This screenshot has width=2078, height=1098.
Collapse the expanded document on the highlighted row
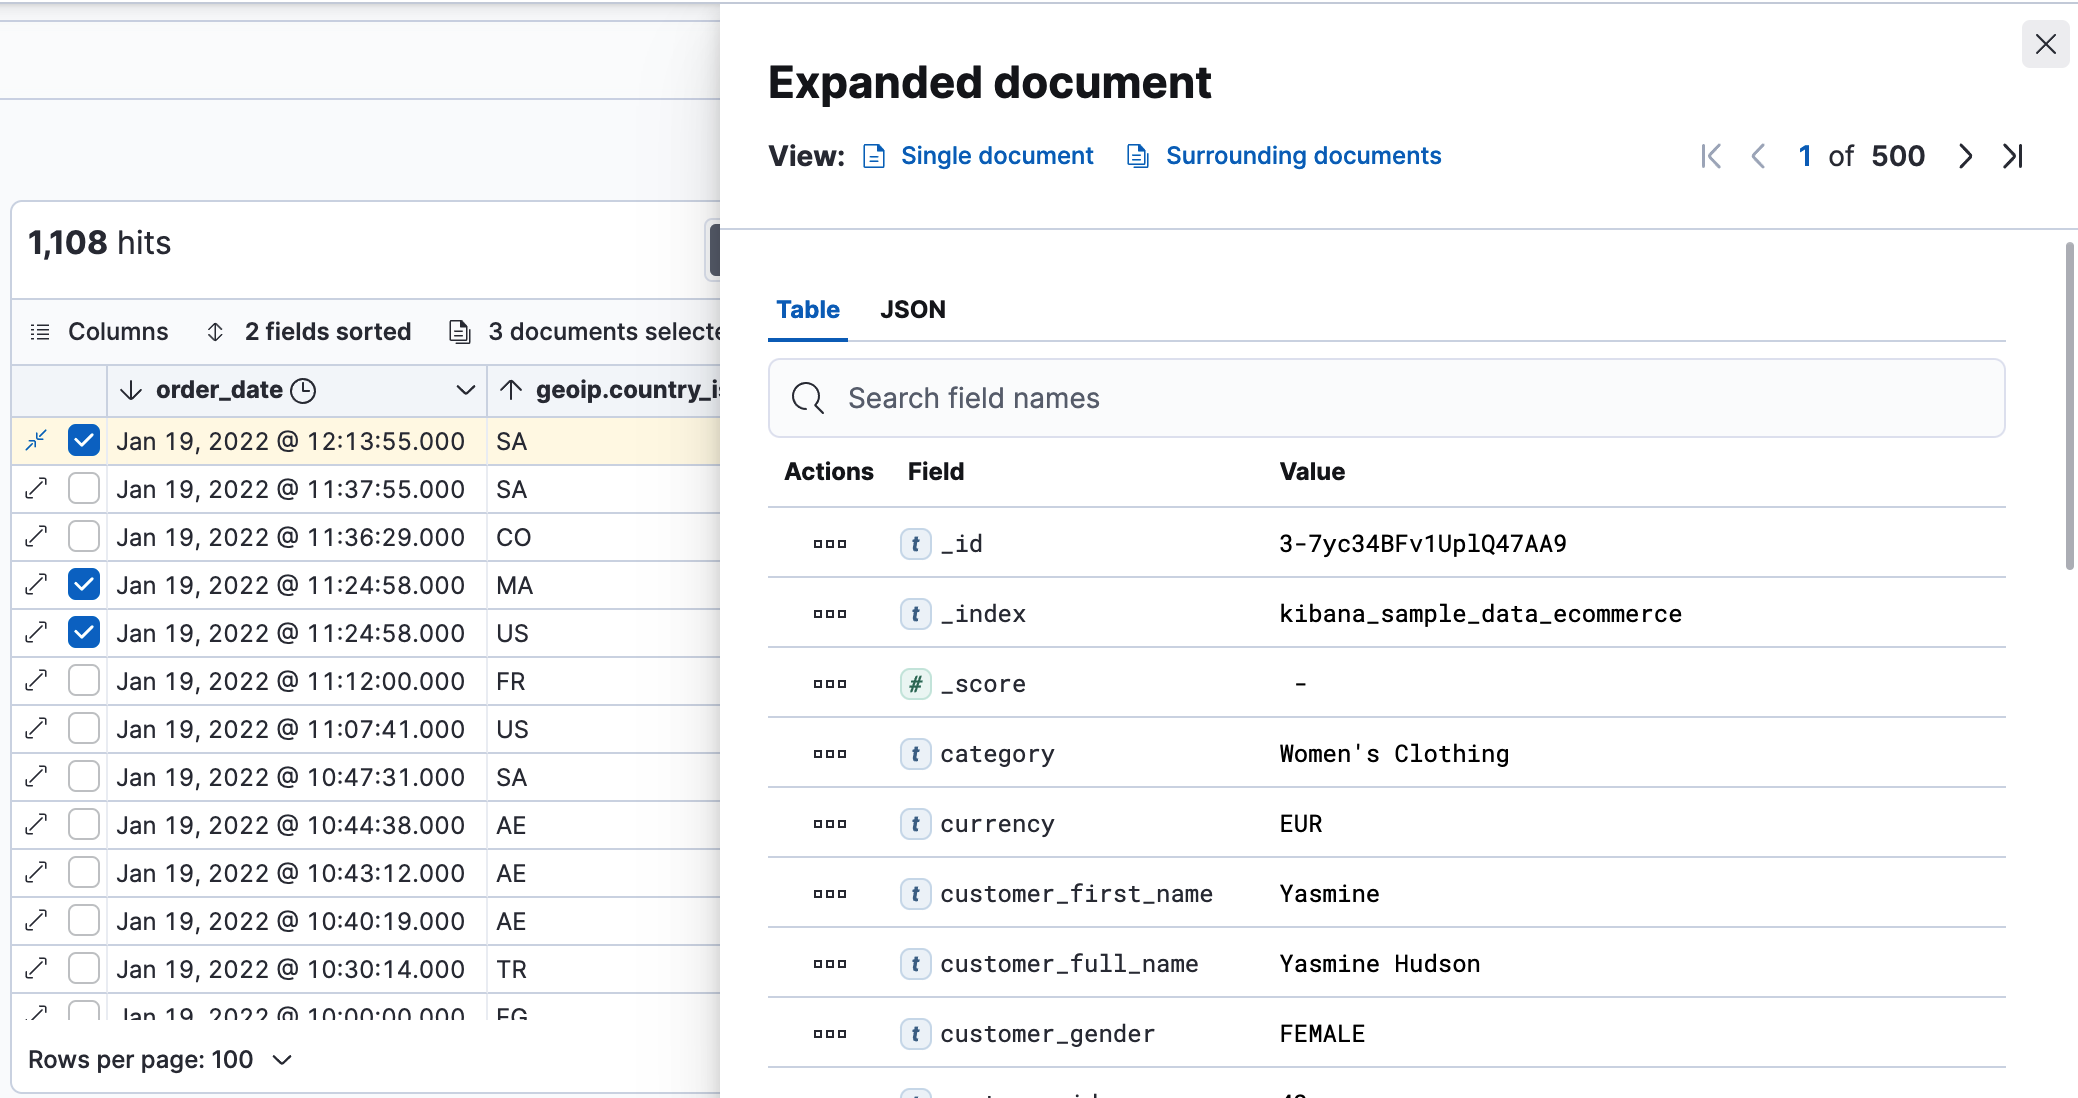(36, 440)
